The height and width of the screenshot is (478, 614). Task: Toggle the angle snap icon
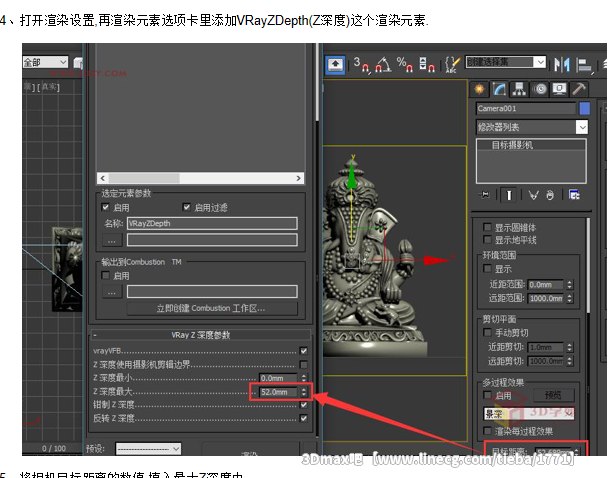click(383, 64)
